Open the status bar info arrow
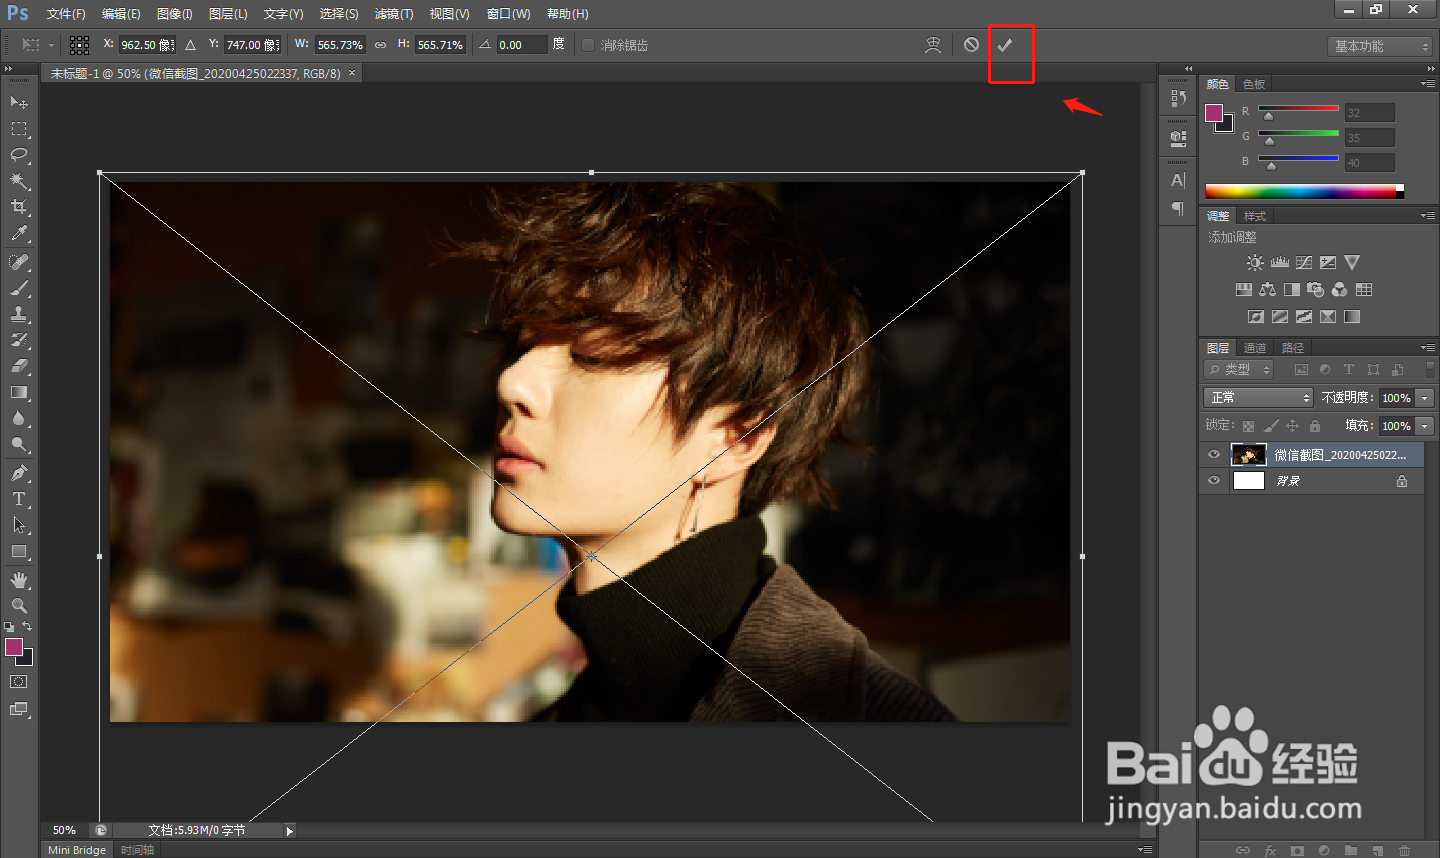This screenshot has height=858, width=1440. [x=290, y=831]
